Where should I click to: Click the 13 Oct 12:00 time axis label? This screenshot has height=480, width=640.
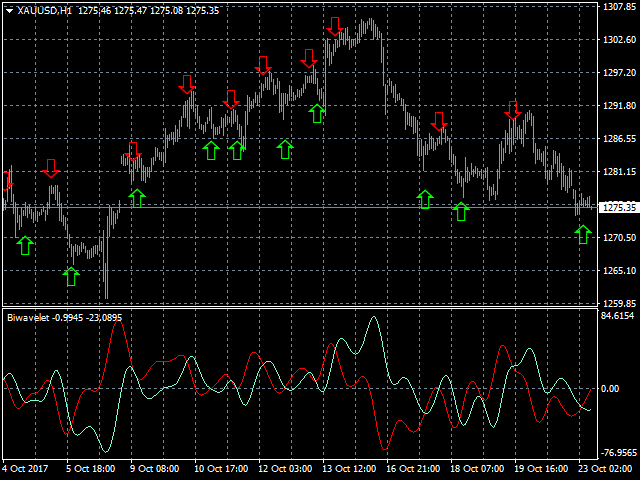(x=349, y=469)
